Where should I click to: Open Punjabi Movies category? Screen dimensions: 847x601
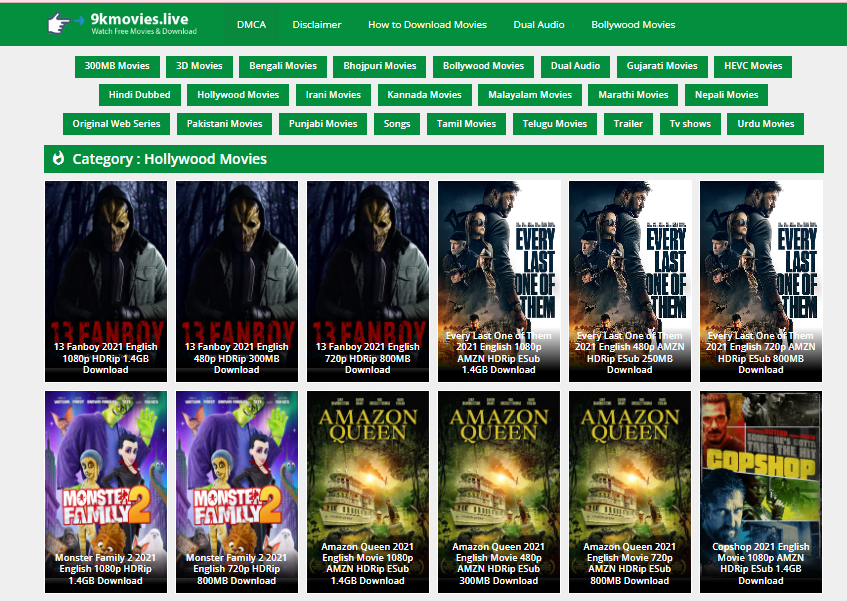point(323,124)
